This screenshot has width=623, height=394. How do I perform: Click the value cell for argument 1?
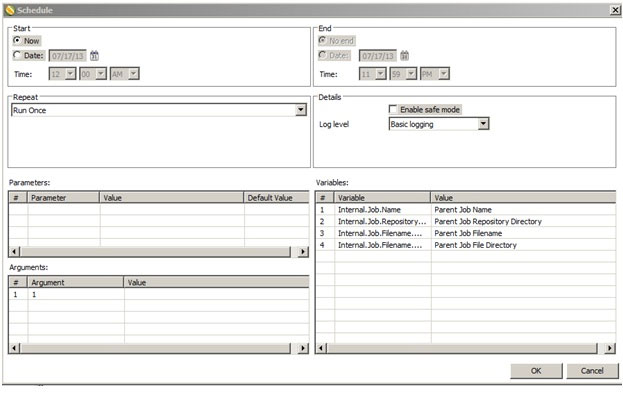(x=217, y=294)
